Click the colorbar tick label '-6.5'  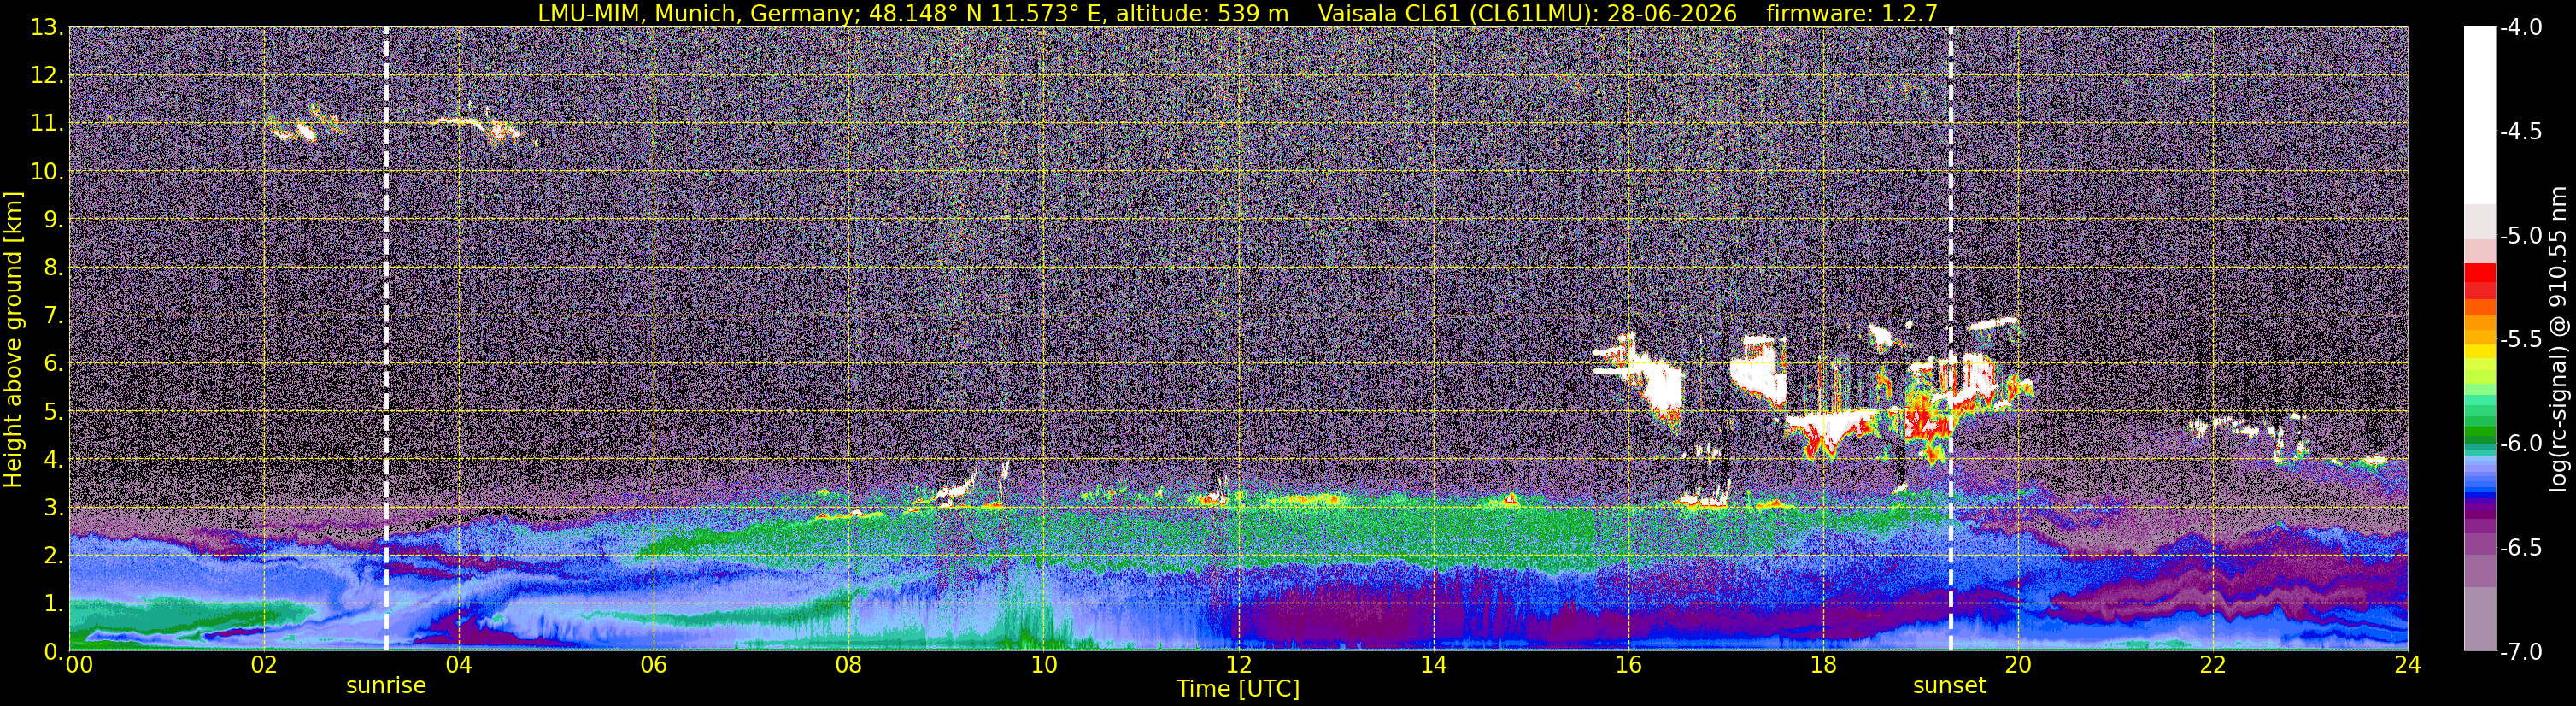click(2521, 548)
